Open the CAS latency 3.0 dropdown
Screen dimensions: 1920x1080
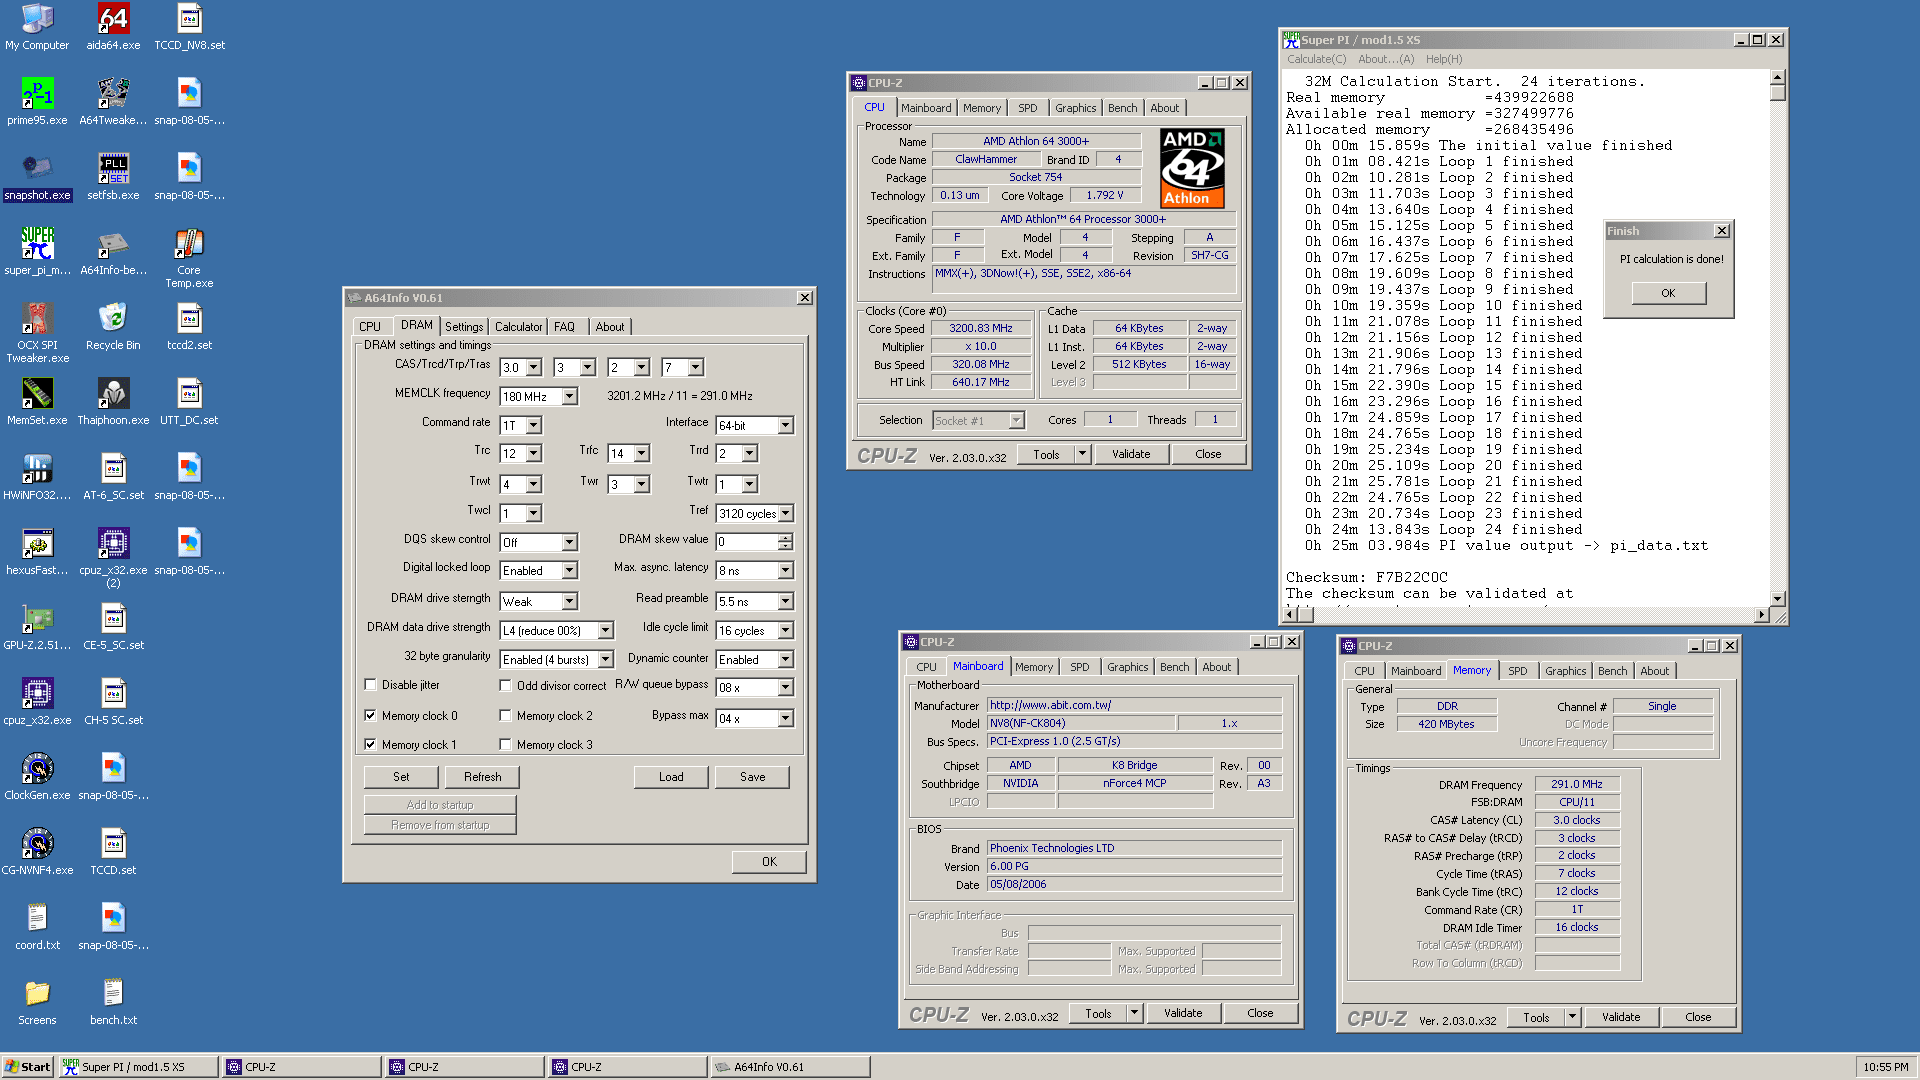(534, 368)
